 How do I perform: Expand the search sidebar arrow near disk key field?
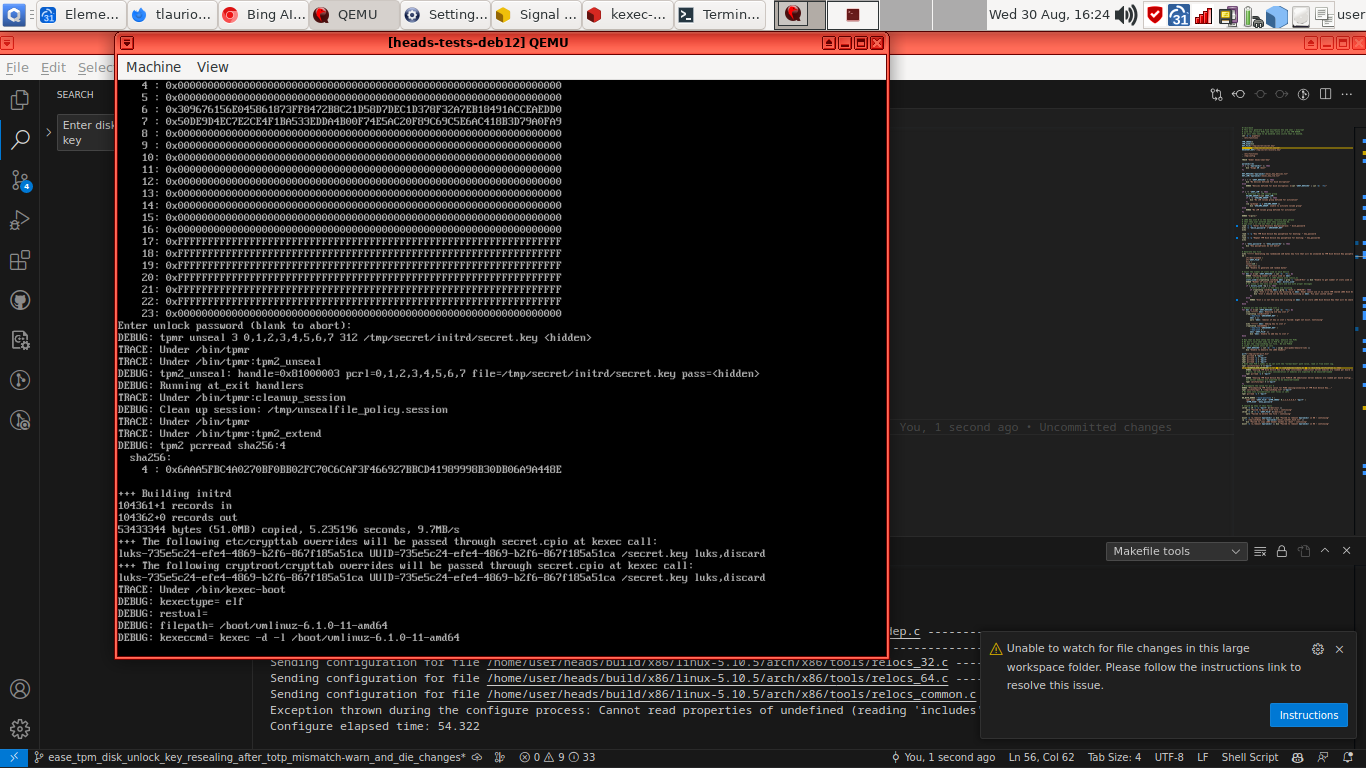click(x=47, y=131)
